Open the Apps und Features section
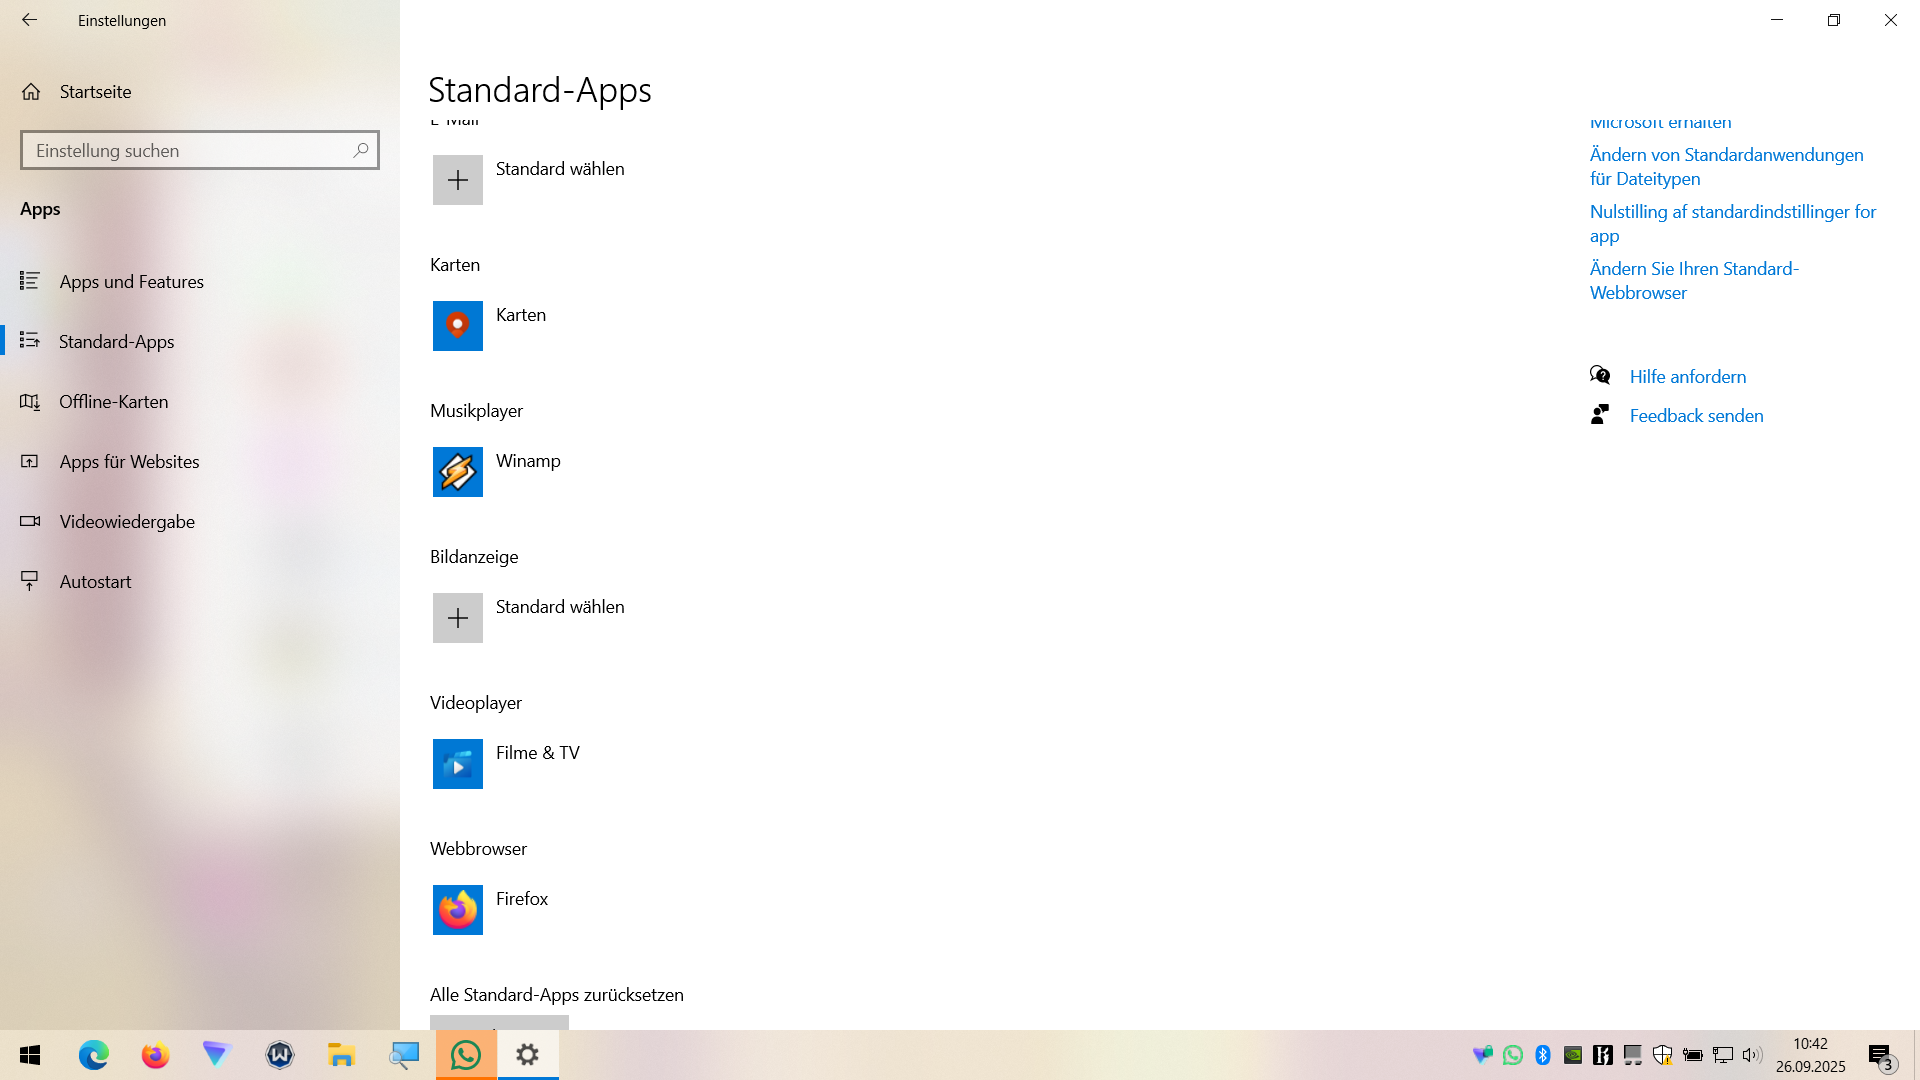 tap(131, 282)
